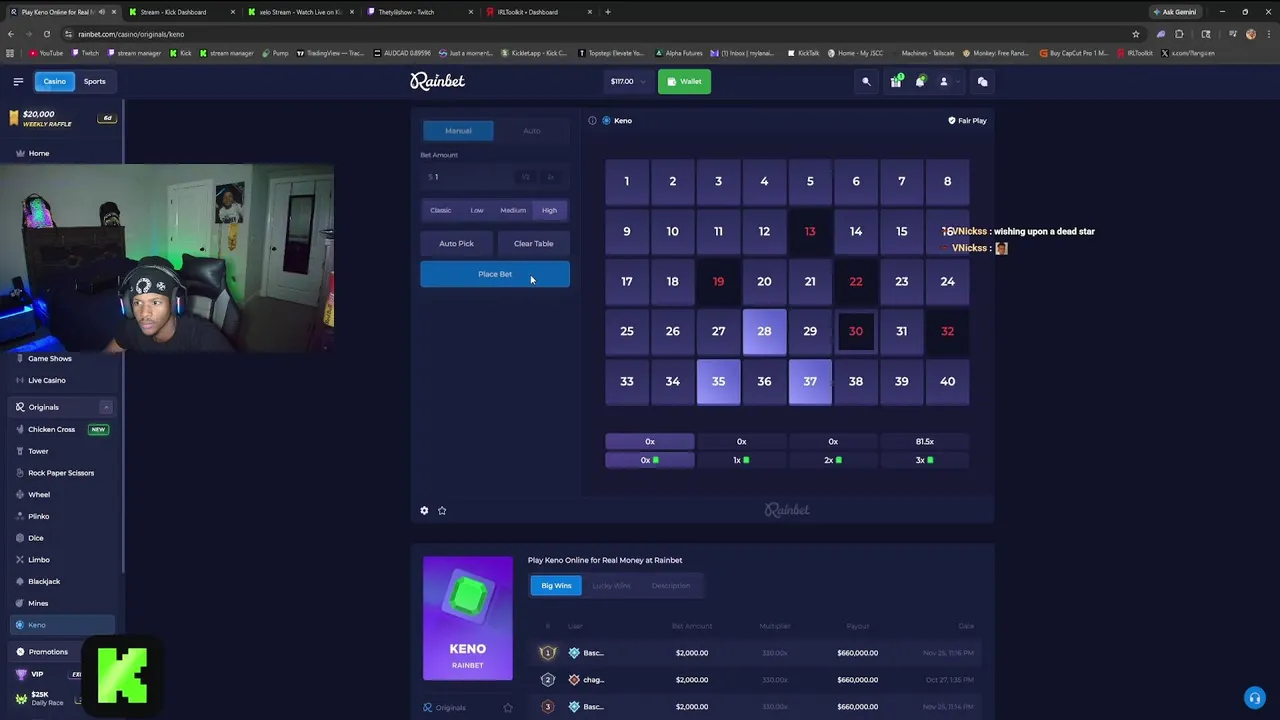
Task: Reload the page in browser
Action: click(46, 34)
